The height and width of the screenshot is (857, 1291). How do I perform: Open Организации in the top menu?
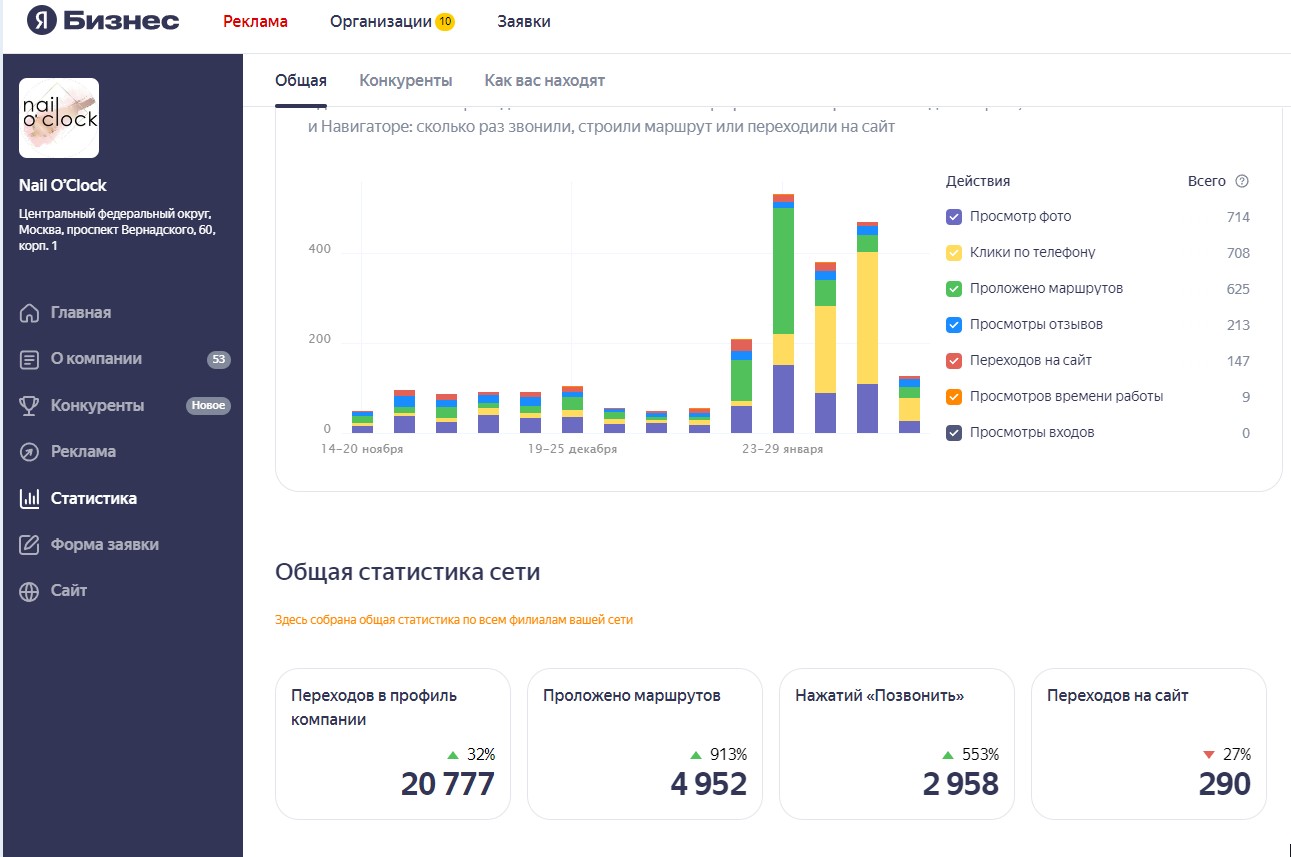click(381, 22)
